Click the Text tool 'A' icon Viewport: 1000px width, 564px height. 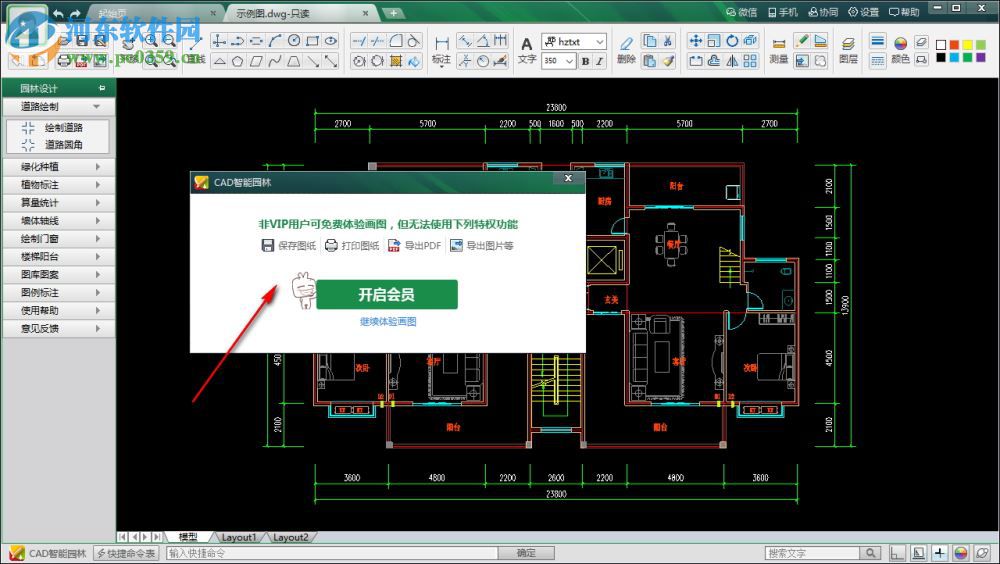tap(527, 43)
